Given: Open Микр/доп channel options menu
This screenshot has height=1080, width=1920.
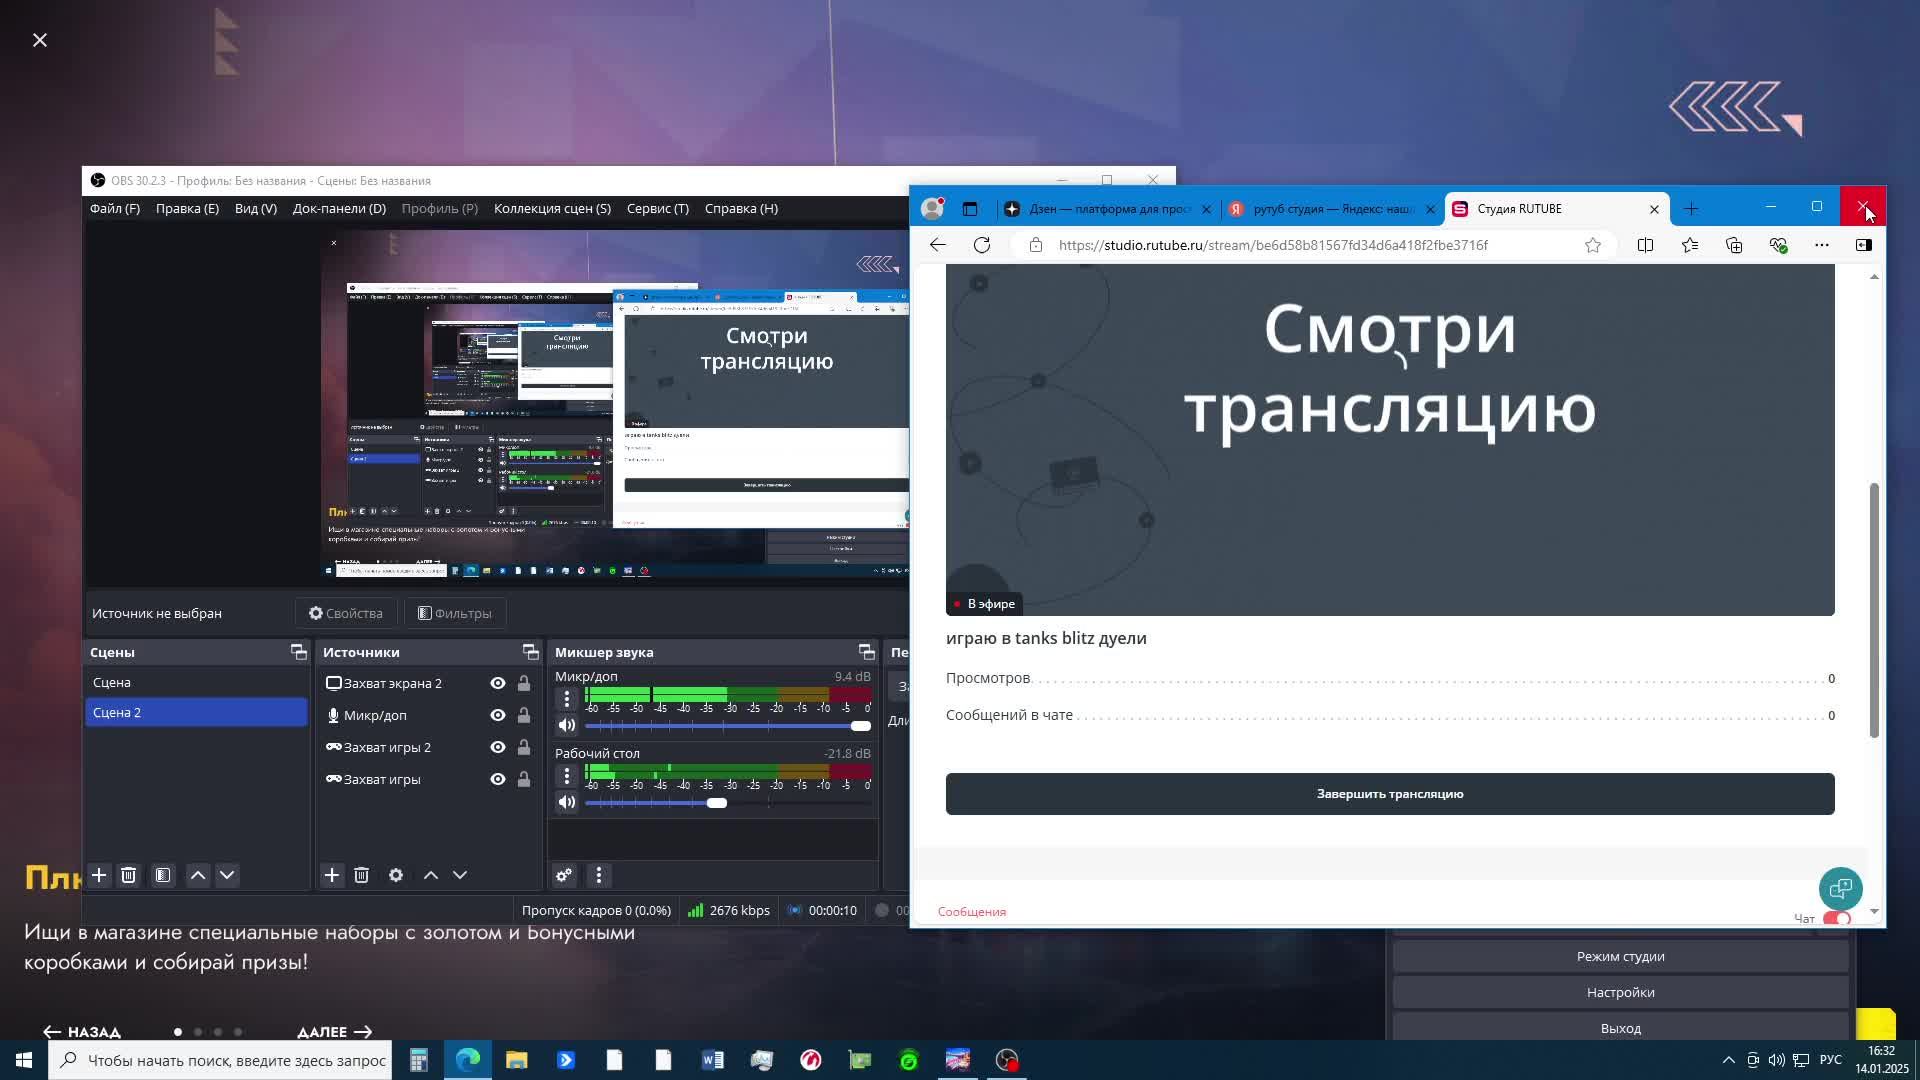Looking at the screenshot, I should point(567,698).
